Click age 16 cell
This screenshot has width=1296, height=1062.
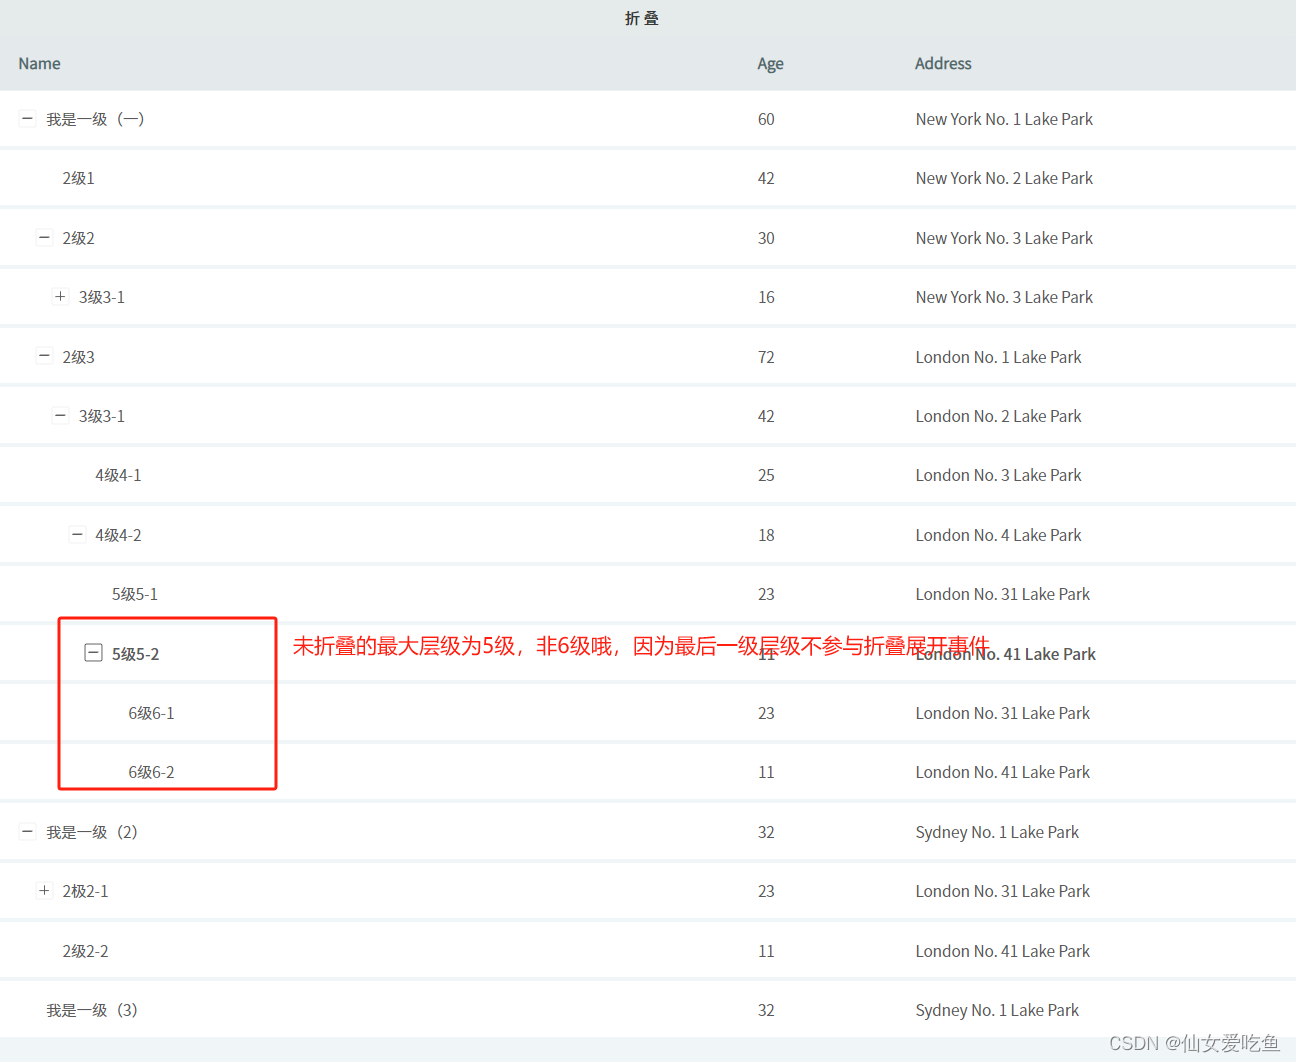[x=766, y=297]
